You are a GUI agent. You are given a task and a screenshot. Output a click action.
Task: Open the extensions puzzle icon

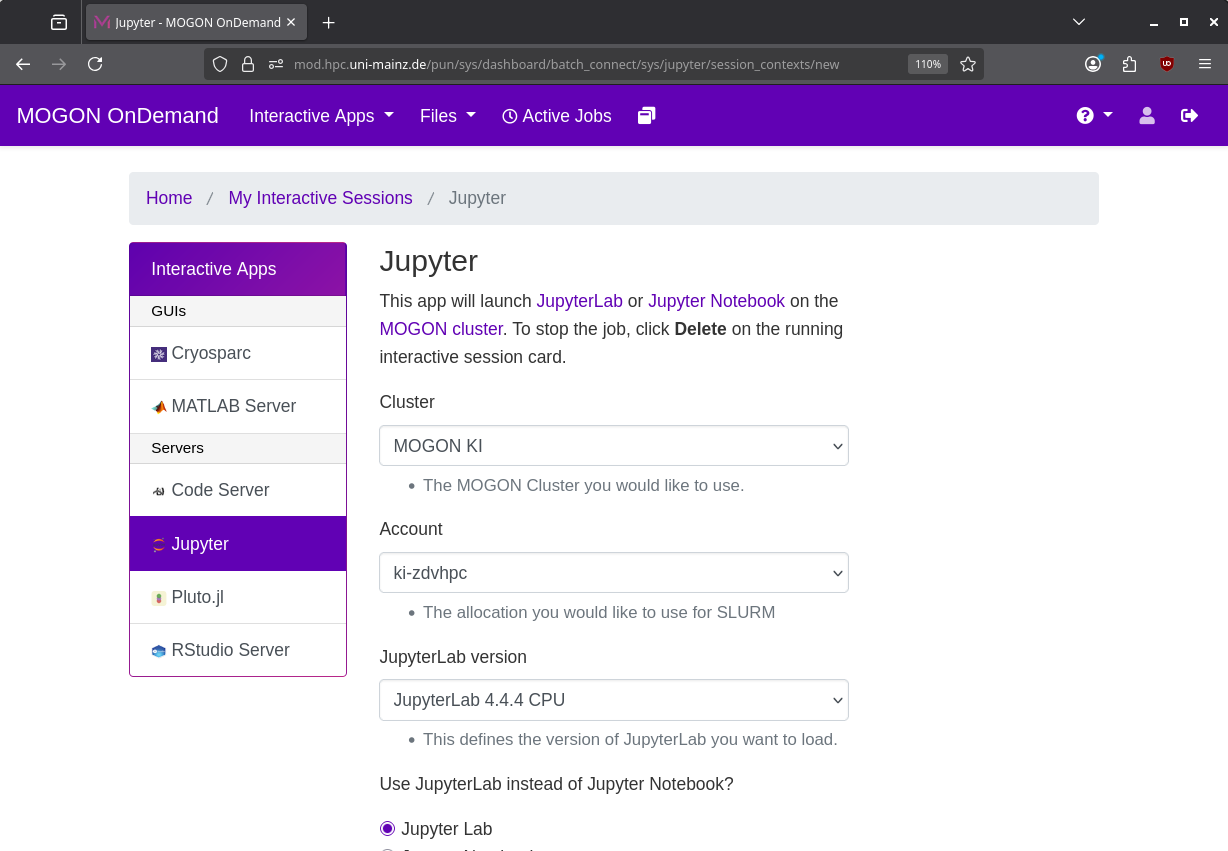point(1129,64)
